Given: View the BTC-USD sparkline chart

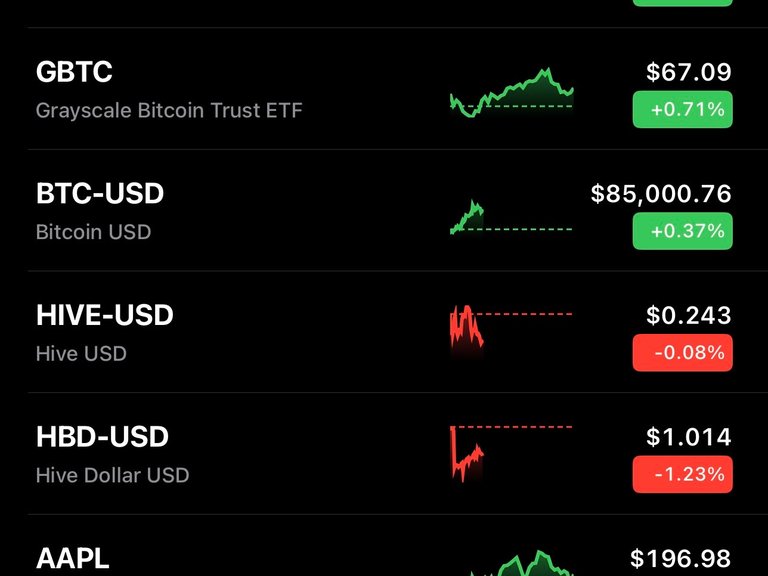Looking at the screenshot, I should click(511, 217).
